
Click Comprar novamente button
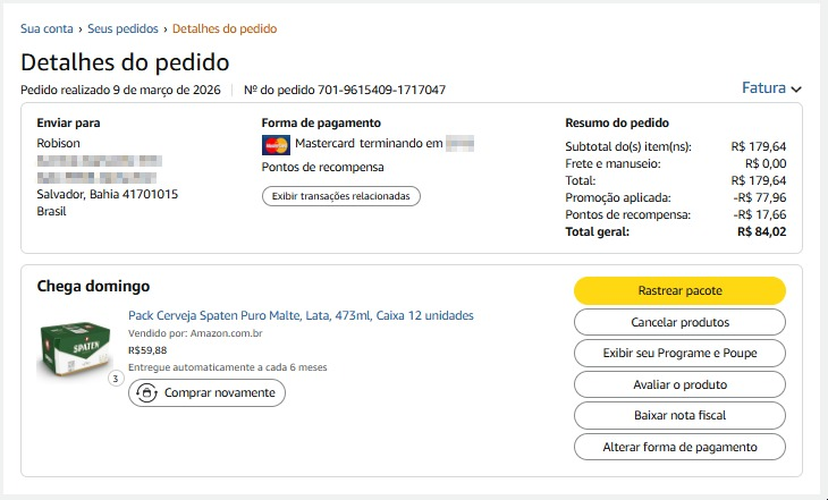click(x=207, y=393)
